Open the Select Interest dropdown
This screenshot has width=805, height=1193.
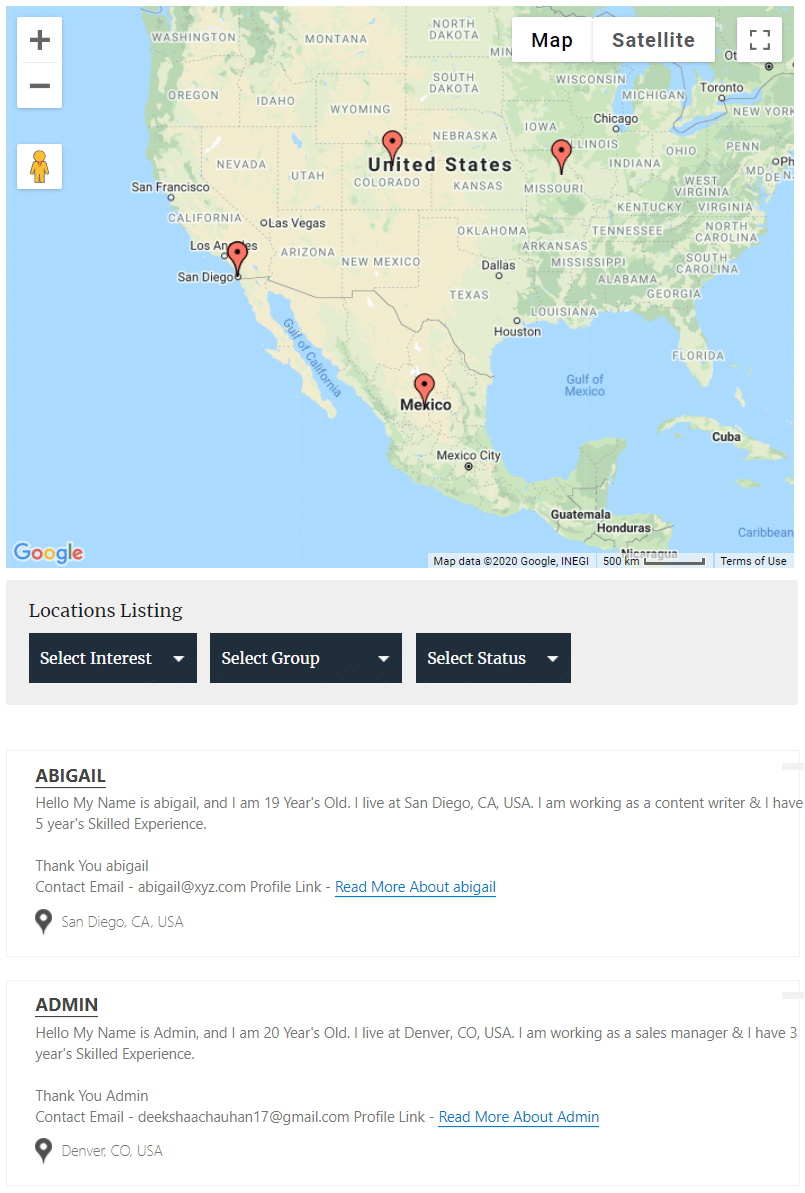click(112, 658)
